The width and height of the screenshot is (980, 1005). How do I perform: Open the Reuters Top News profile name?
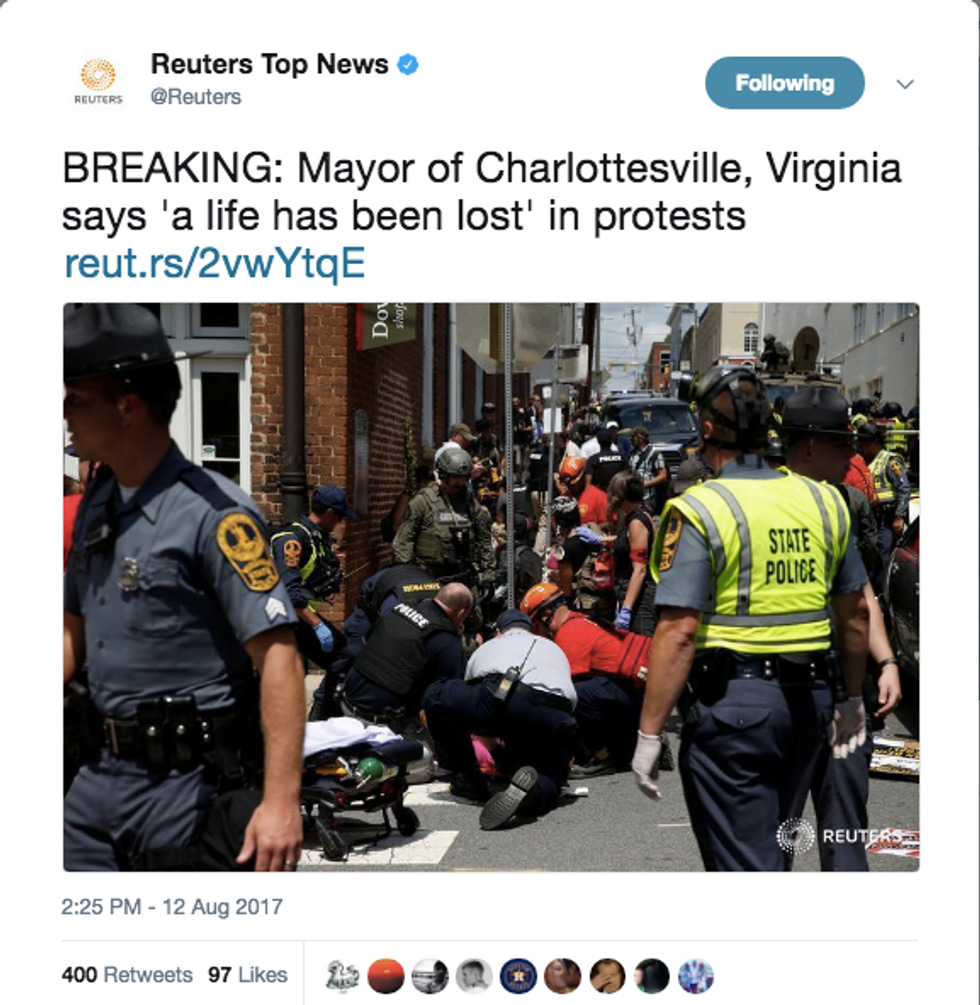point(269,64)
